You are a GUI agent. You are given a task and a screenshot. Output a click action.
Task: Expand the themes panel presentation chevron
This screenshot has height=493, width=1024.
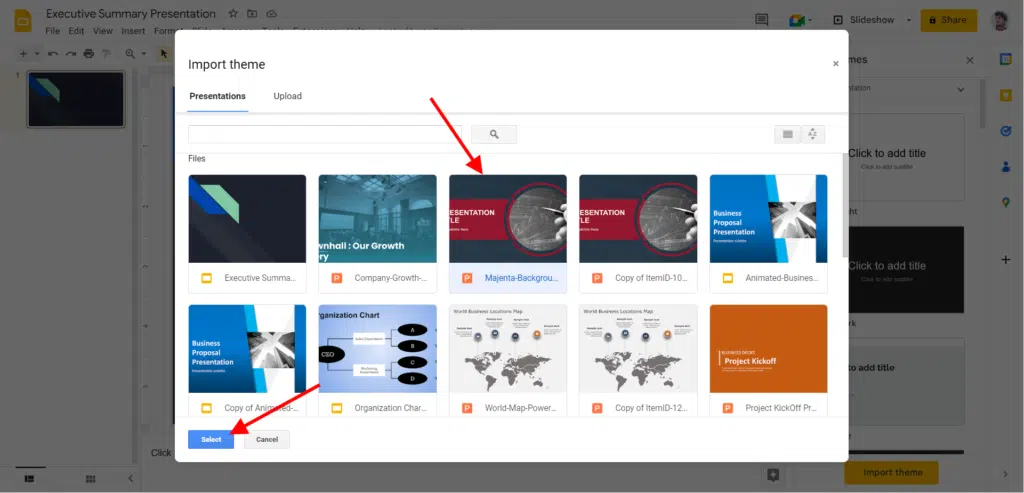[x=961, y=89]
